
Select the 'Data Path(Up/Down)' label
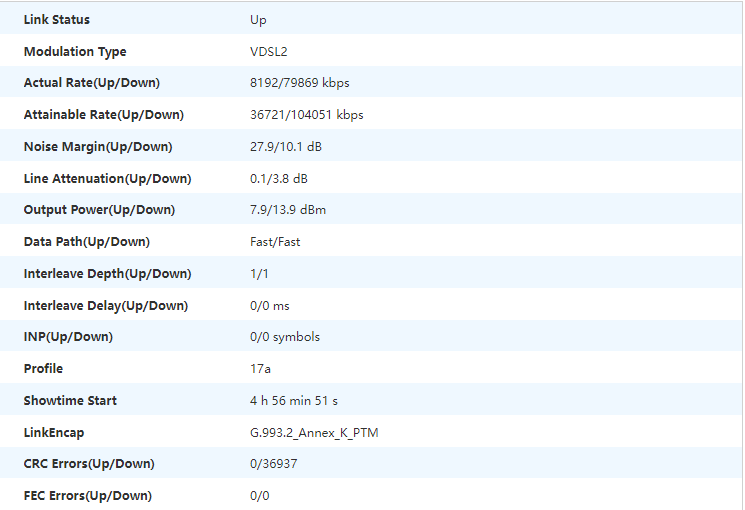click(x=86, y=241)
